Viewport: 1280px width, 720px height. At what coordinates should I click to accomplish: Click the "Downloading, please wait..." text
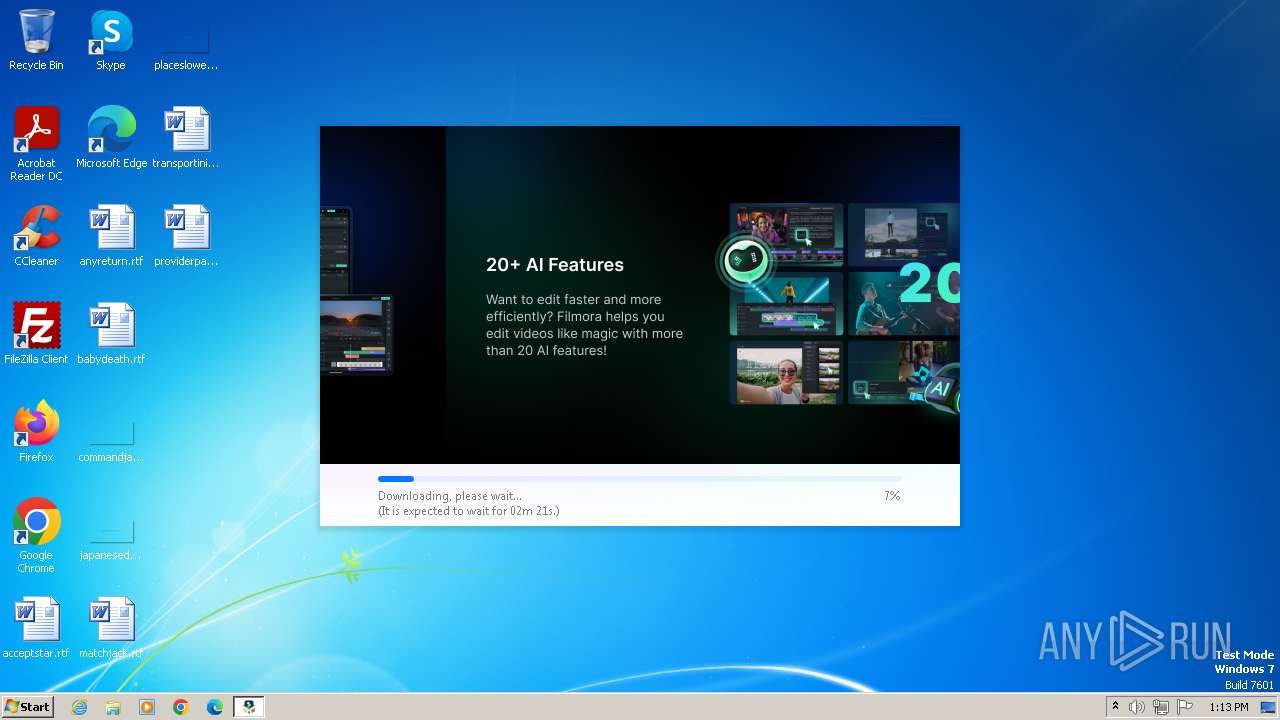[450, 496]
